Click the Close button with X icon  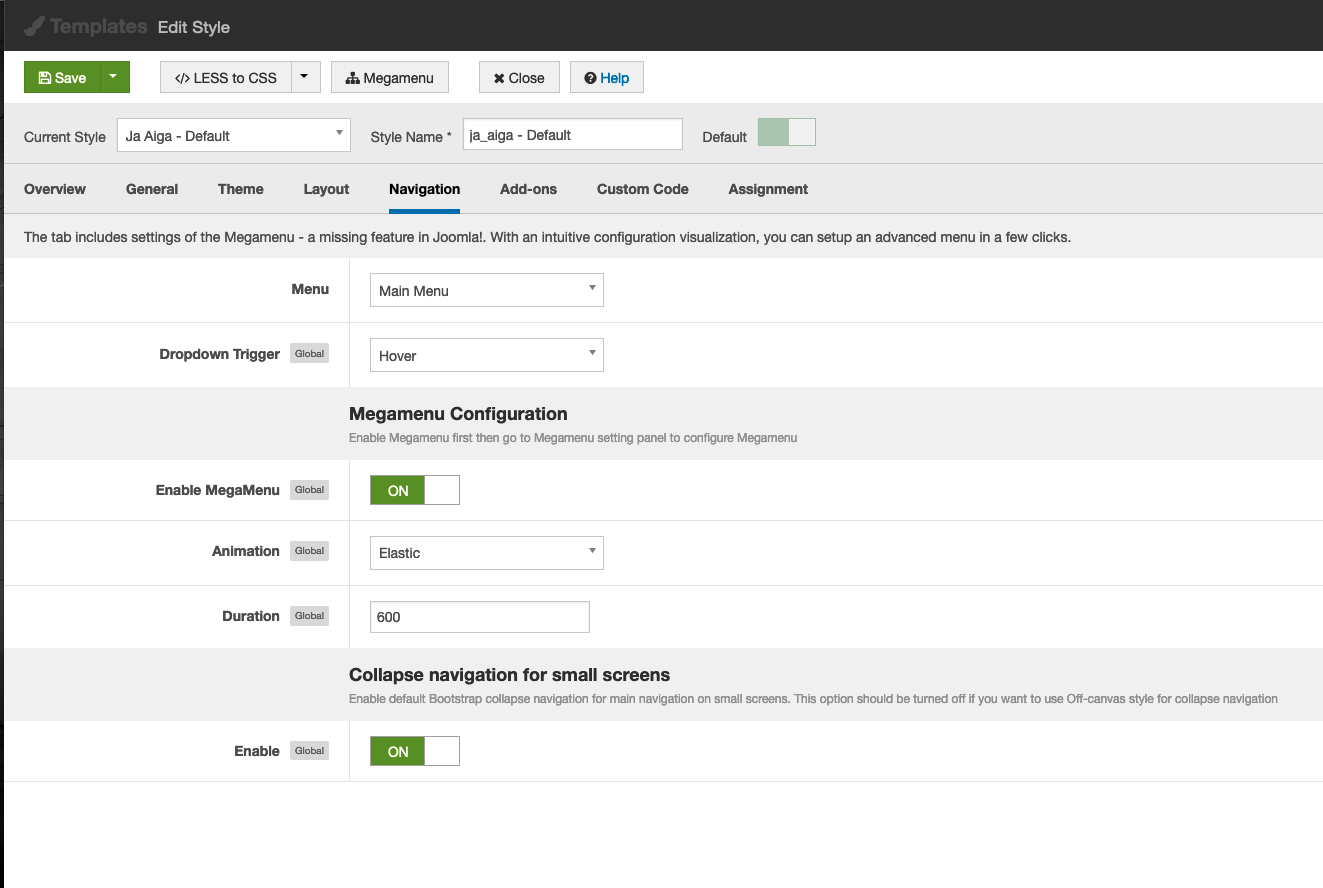(x=518, y=78)
